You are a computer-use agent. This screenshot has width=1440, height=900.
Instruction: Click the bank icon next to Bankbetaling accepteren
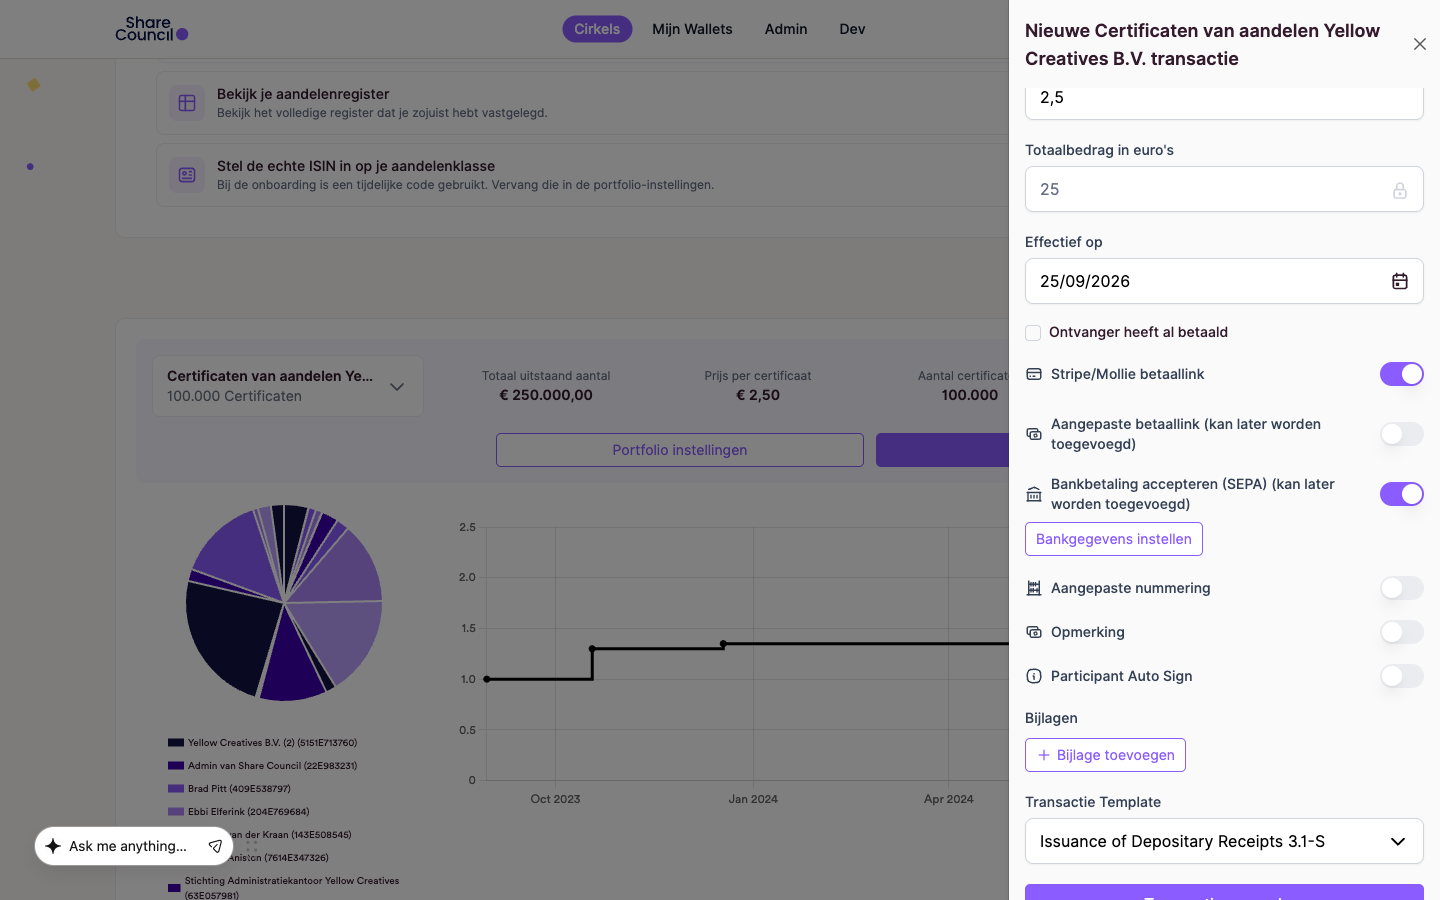(x=1034, y=494)
